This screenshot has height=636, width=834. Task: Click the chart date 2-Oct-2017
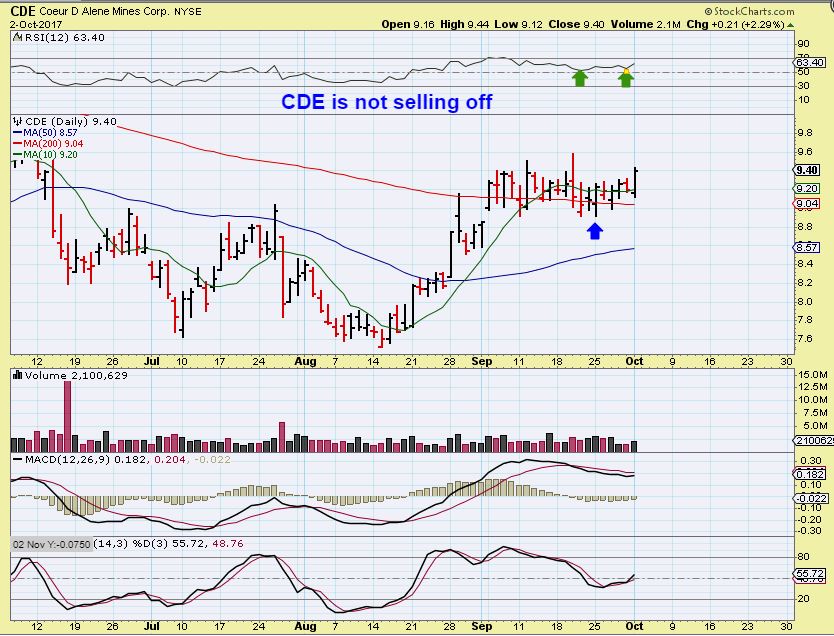pyautogui.click(x=36, y=24)
